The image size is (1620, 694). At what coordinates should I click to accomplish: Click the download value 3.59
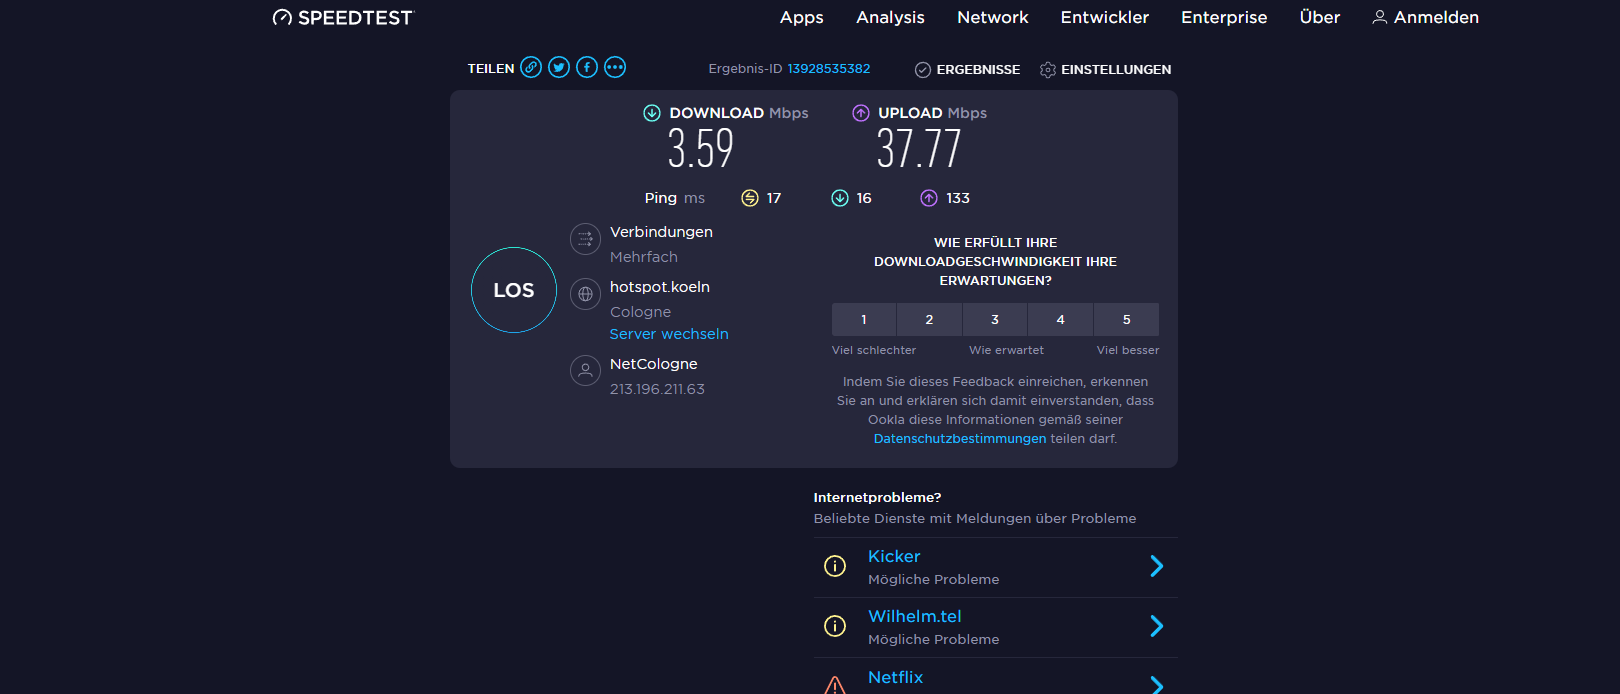701,149
